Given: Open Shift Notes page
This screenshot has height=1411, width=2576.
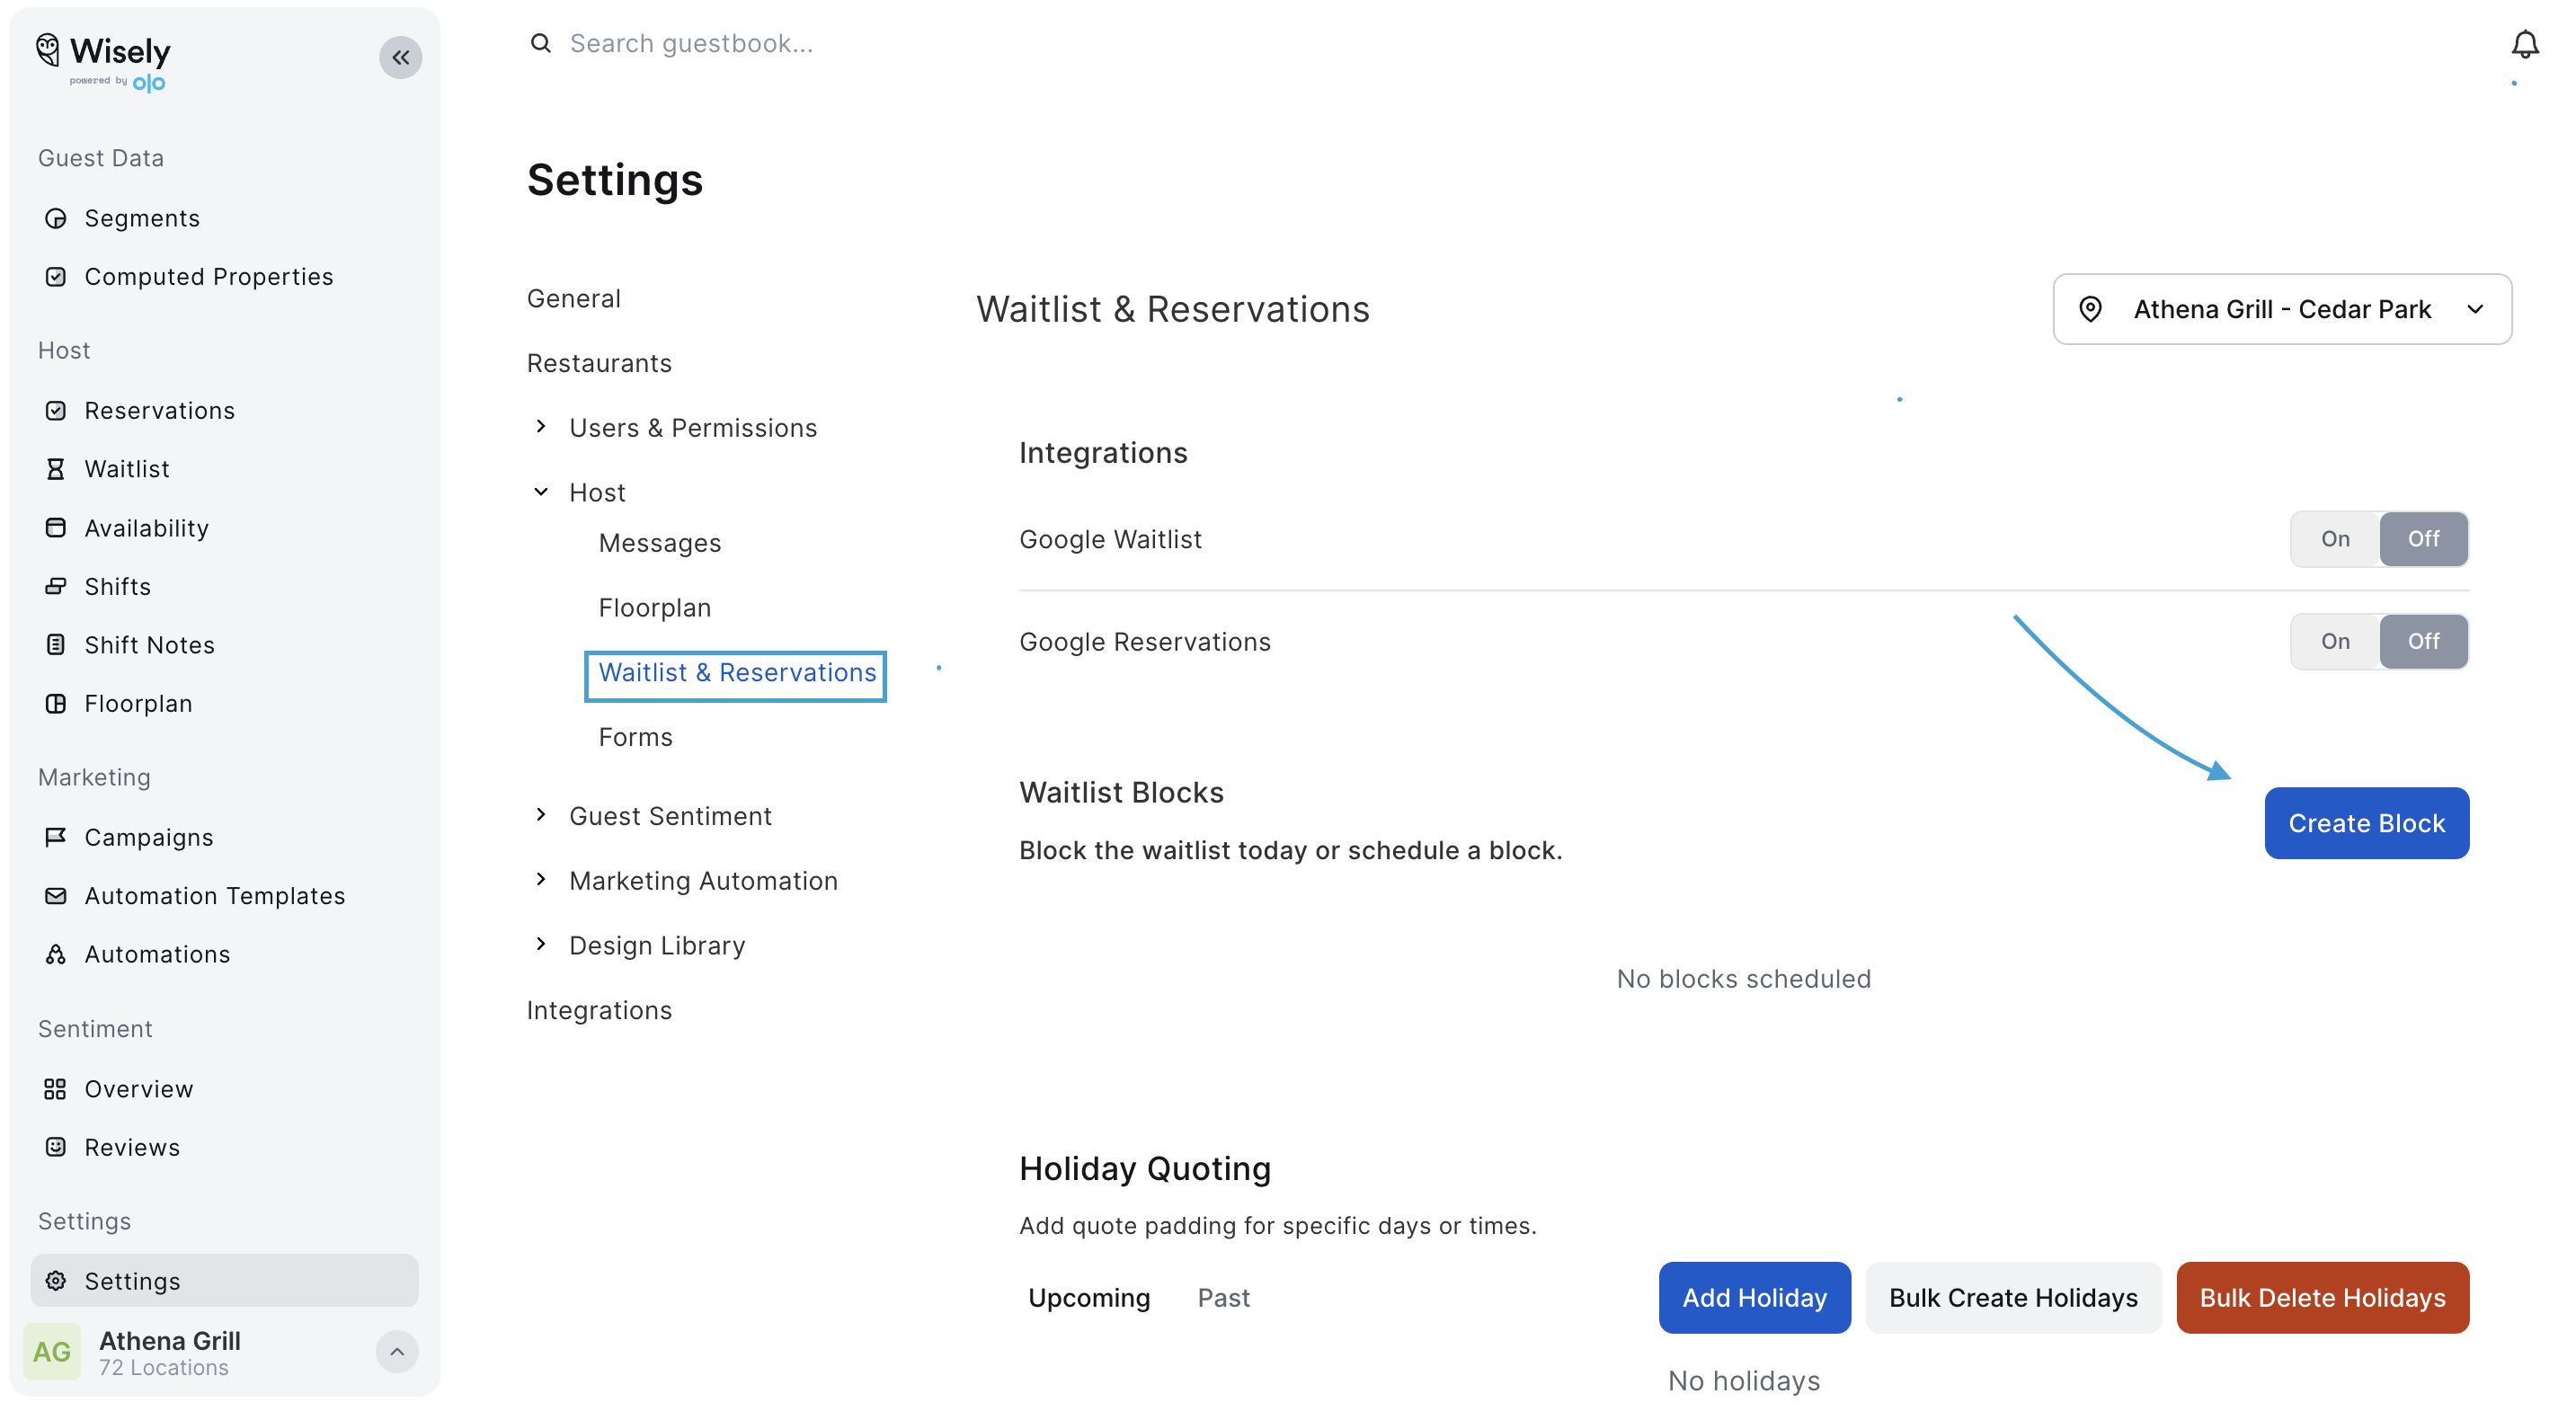Looking at the screenshot, I should pos(150,644).
